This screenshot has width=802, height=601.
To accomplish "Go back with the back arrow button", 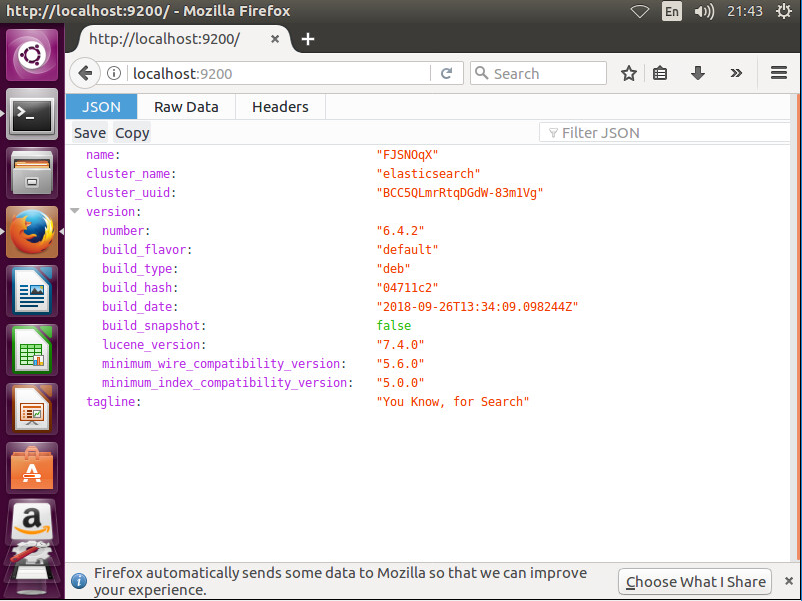I will (x=85, y=73).
